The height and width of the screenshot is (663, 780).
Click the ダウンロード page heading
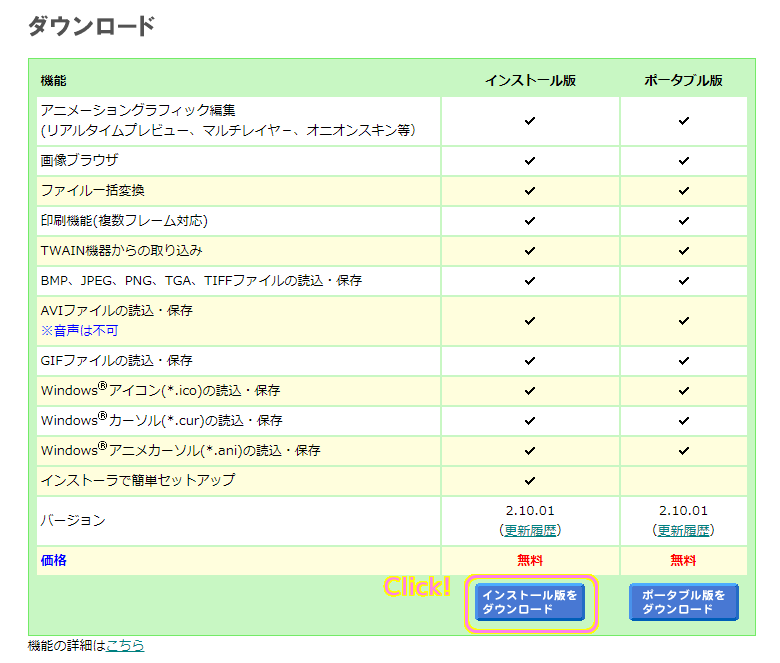(91, 27)
